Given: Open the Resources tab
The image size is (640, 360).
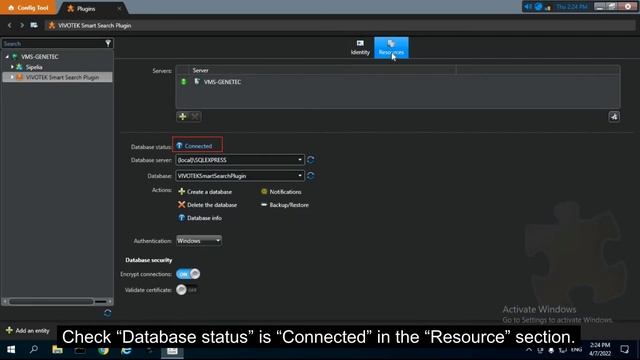Looking at the screenshot, I should (391, 48).
